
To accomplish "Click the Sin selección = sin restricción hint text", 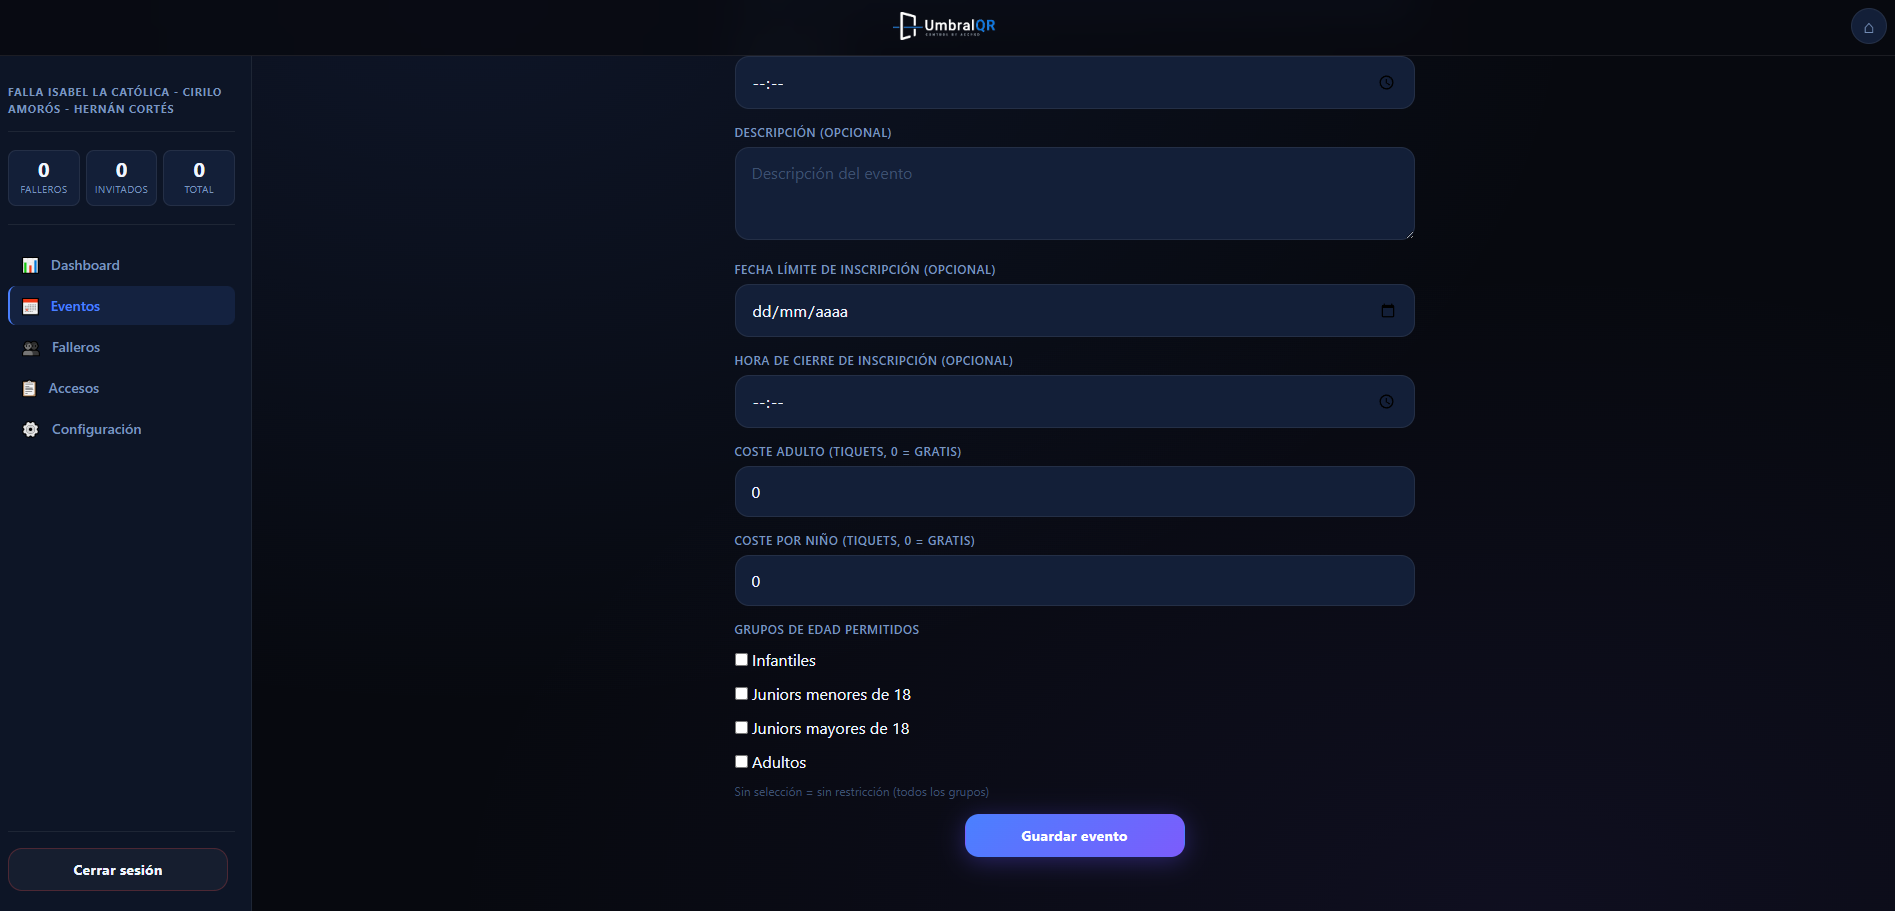I will point(861,792).
